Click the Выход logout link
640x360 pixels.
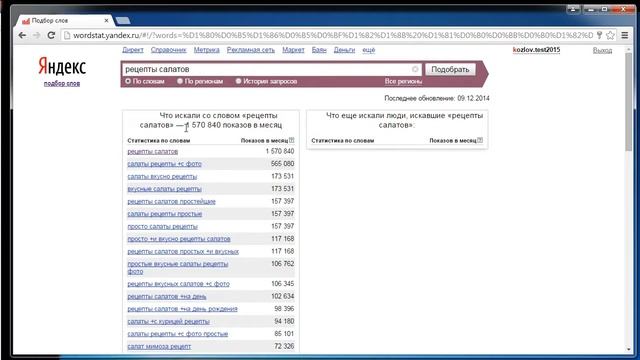coord(602,50)
